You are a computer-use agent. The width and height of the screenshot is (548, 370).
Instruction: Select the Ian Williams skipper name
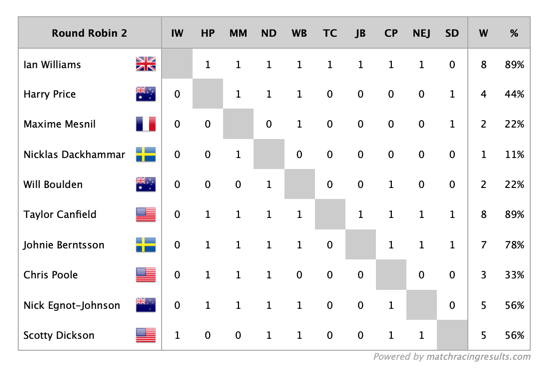click(x=52, y=65)
